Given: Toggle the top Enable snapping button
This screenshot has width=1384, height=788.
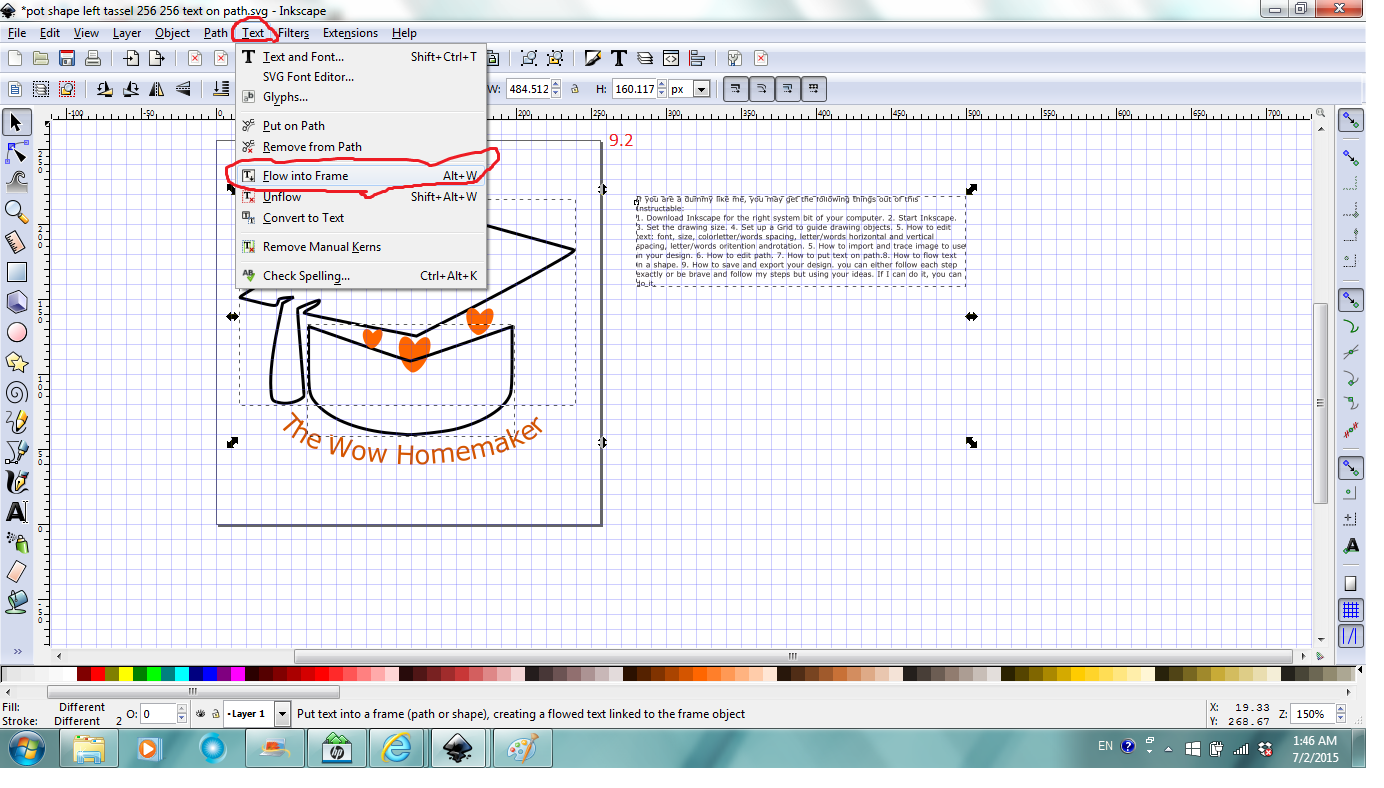Looking at the screenshot, I should (x=1351, y=121).
